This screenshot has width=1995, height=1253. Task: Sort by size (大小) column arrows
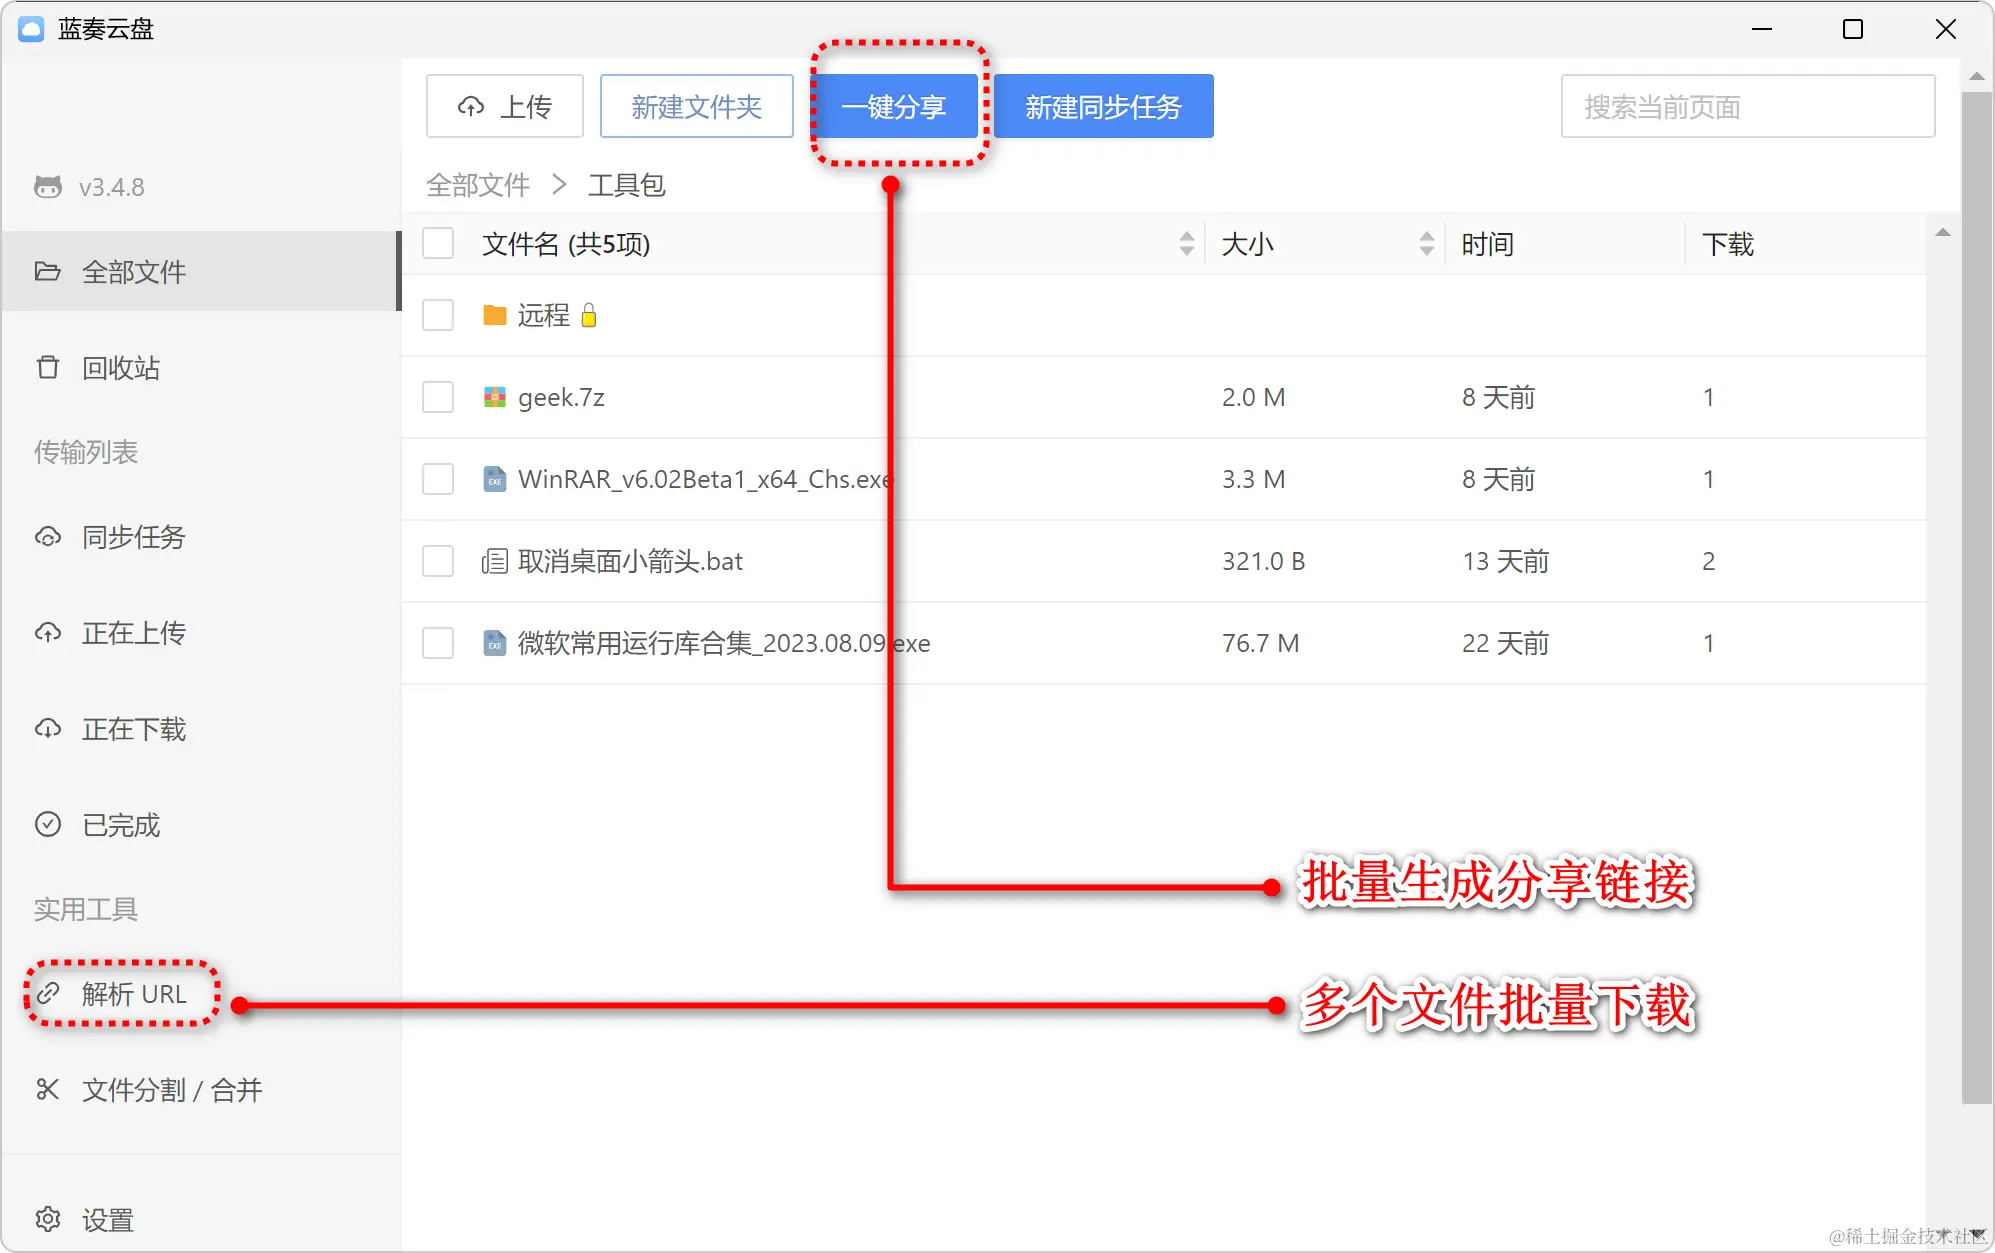(x=1426, y=244)
